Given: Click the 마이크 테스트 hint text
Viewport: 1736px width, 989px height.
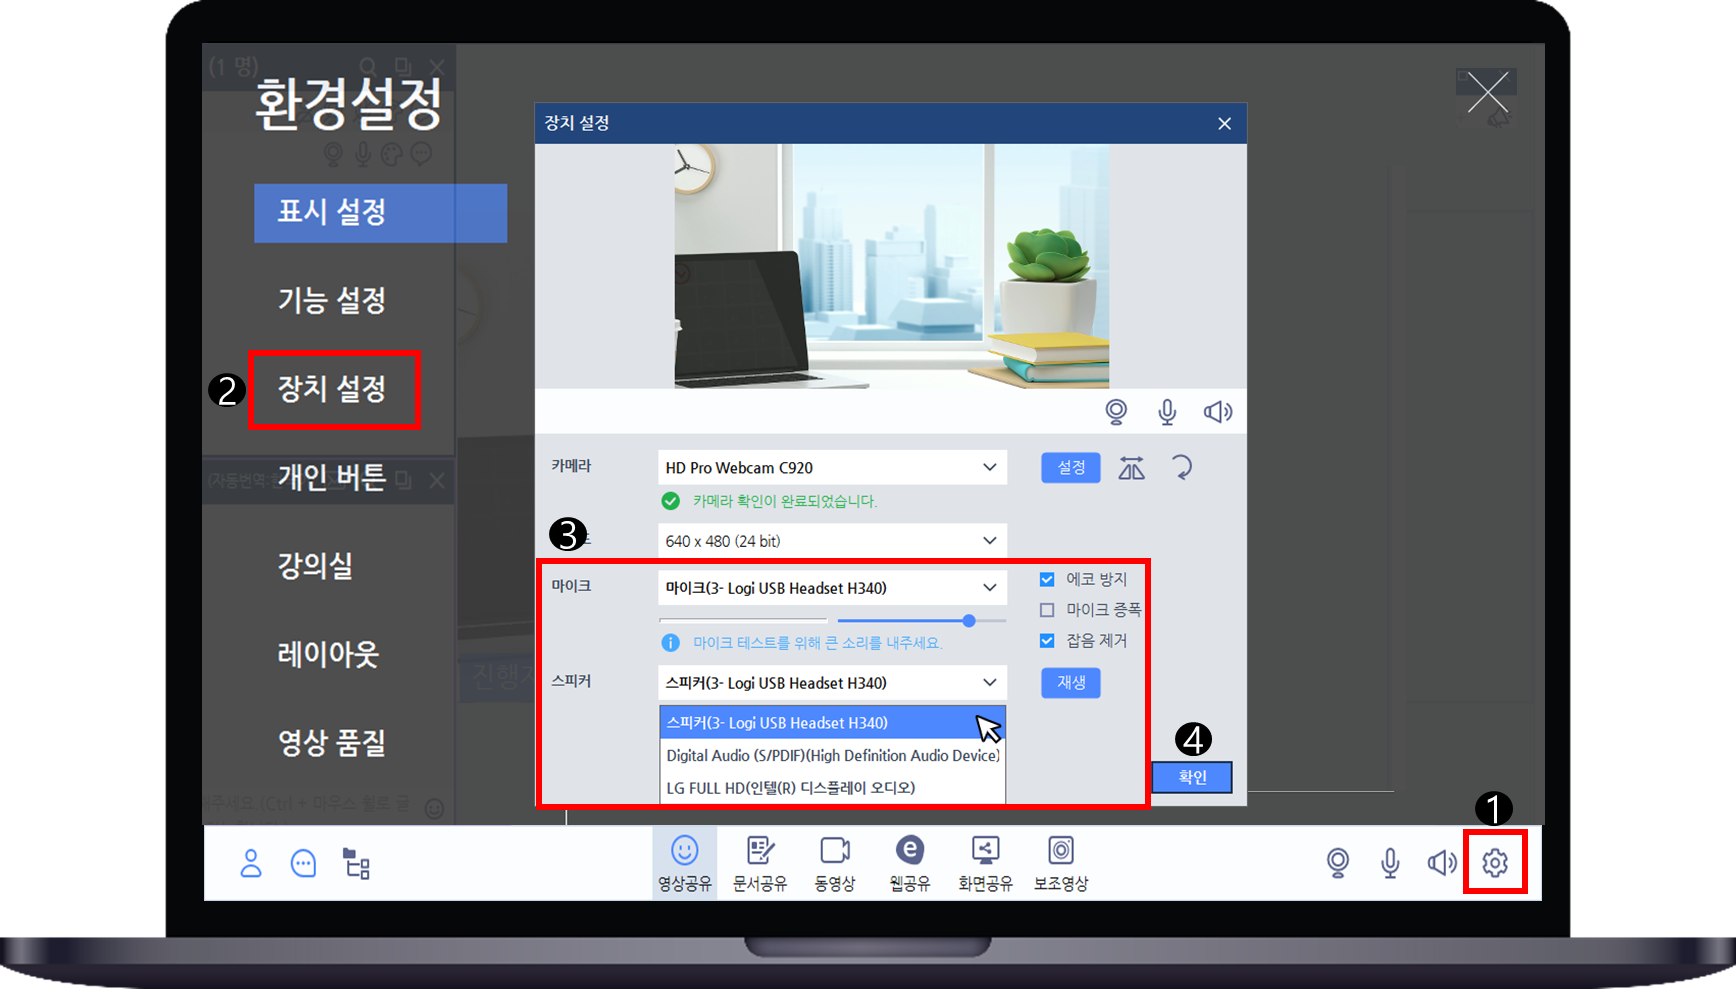Looking at the screenshot, I should (818, 643).
